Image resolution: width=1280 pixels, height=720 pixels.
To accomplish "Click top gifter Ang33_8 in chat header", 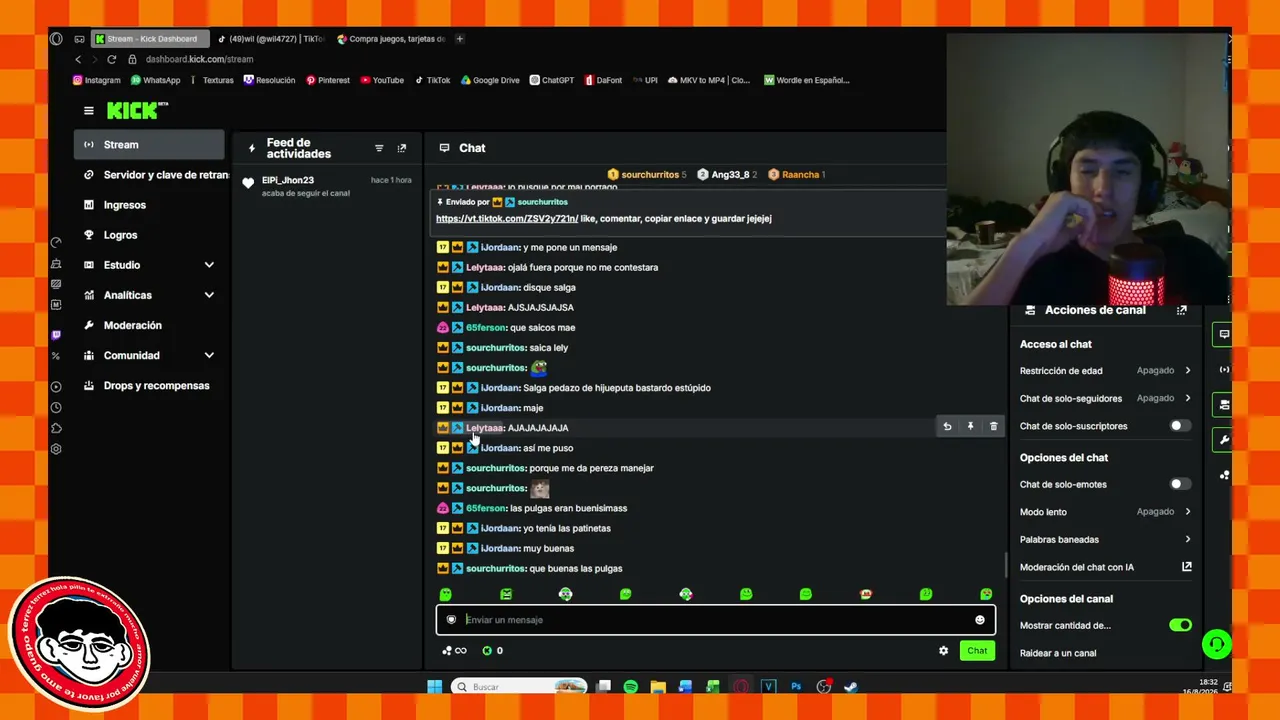I will (x=728, y=175).
